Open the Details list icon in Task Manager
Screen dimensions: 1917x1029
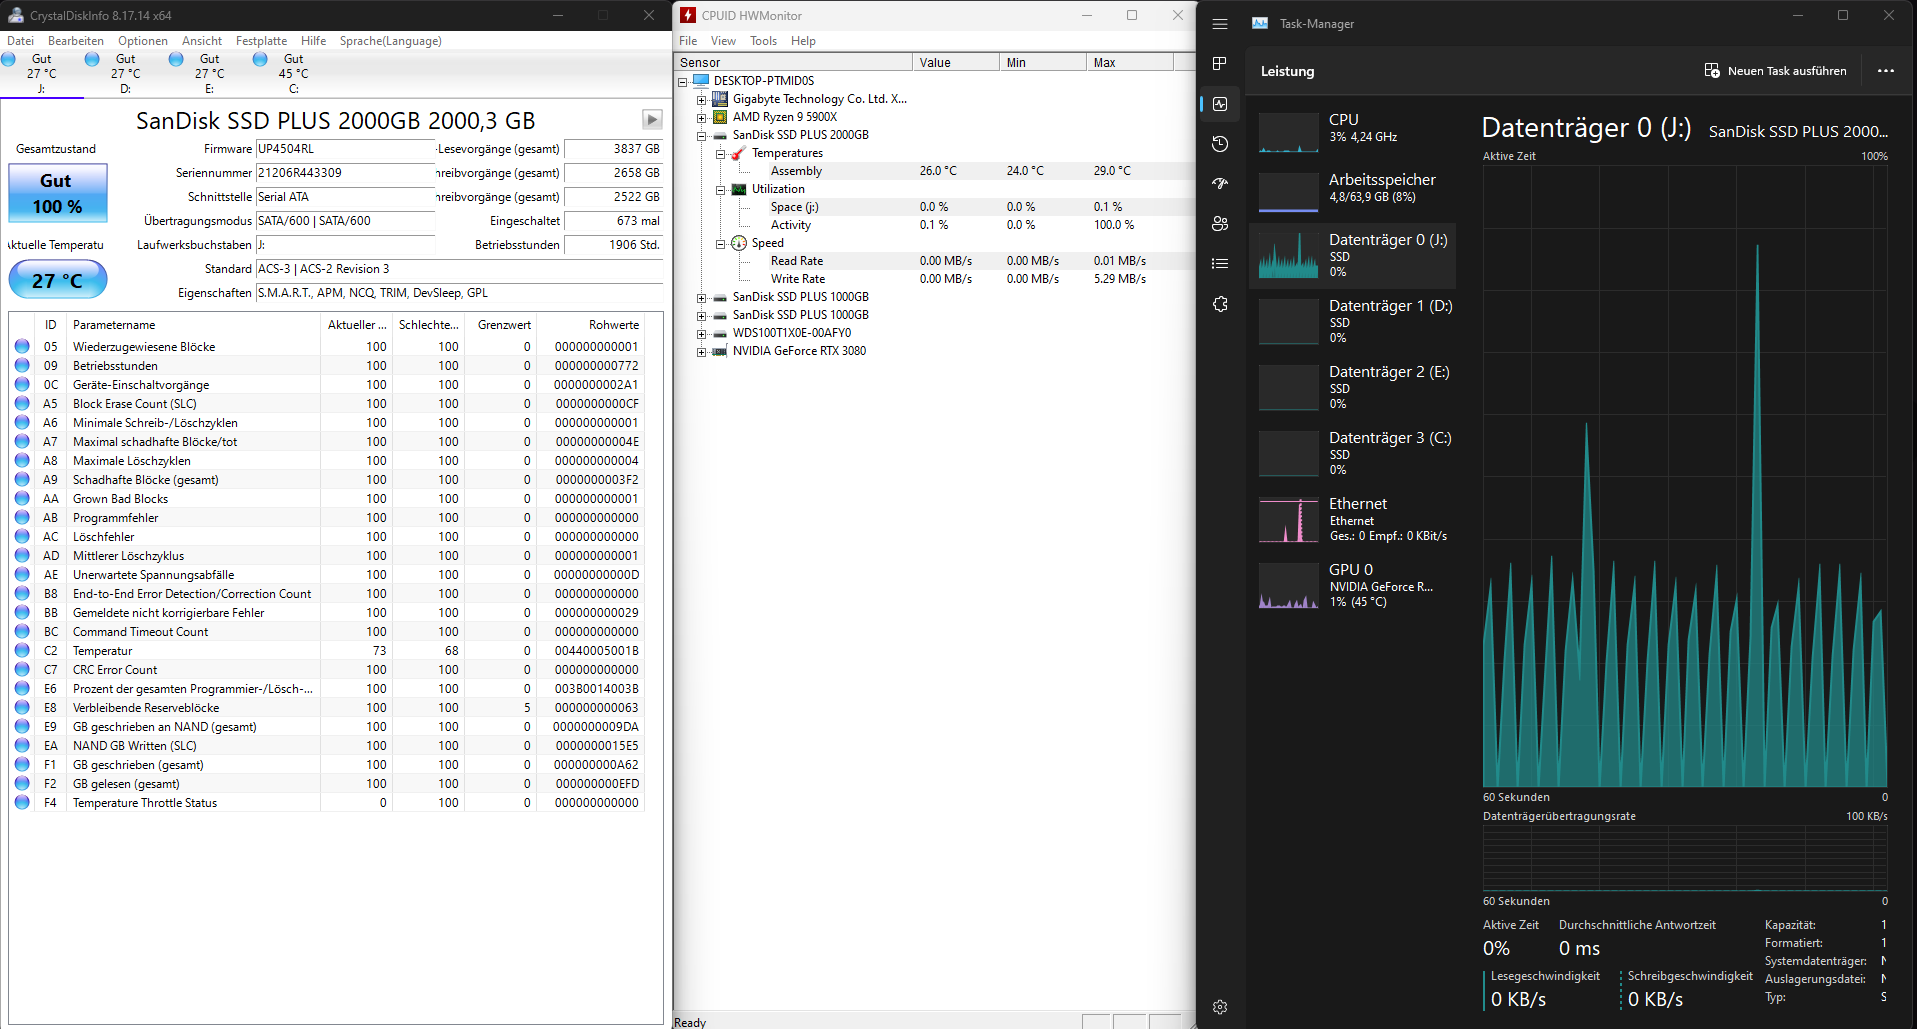tap(1220, 264)
